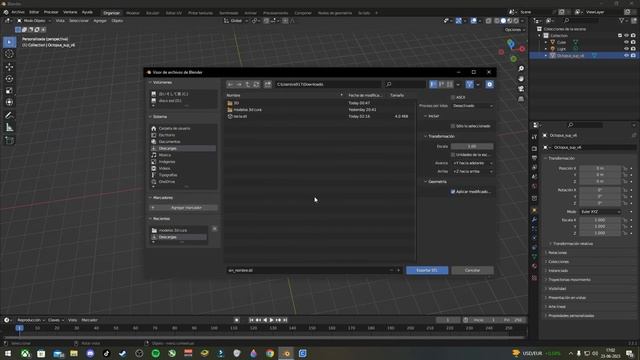640x360 pixels.
Task: Create a new folder in file browser
Action: pyautogui.click(x=268, y=84)
